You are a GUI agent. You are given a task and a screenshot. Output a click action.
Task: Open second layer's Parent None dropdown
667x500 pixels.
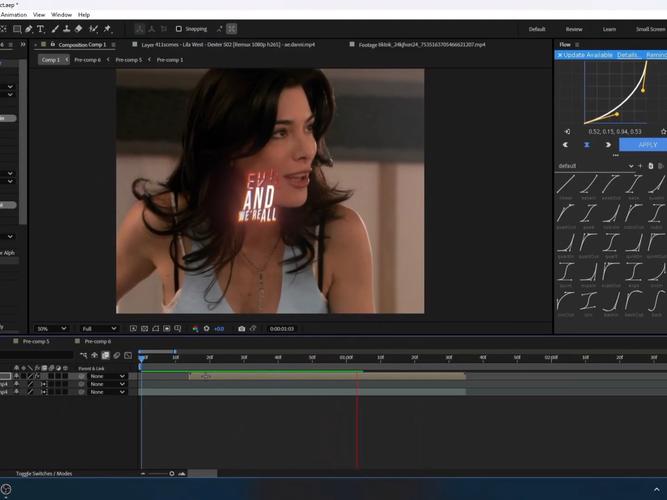107,384
